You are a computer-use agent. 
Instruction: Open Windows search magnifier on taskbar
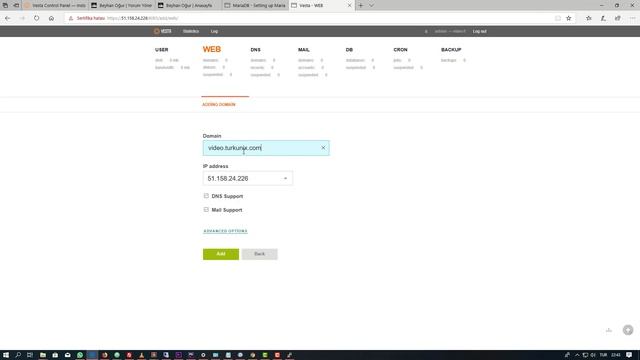(18, 355)
